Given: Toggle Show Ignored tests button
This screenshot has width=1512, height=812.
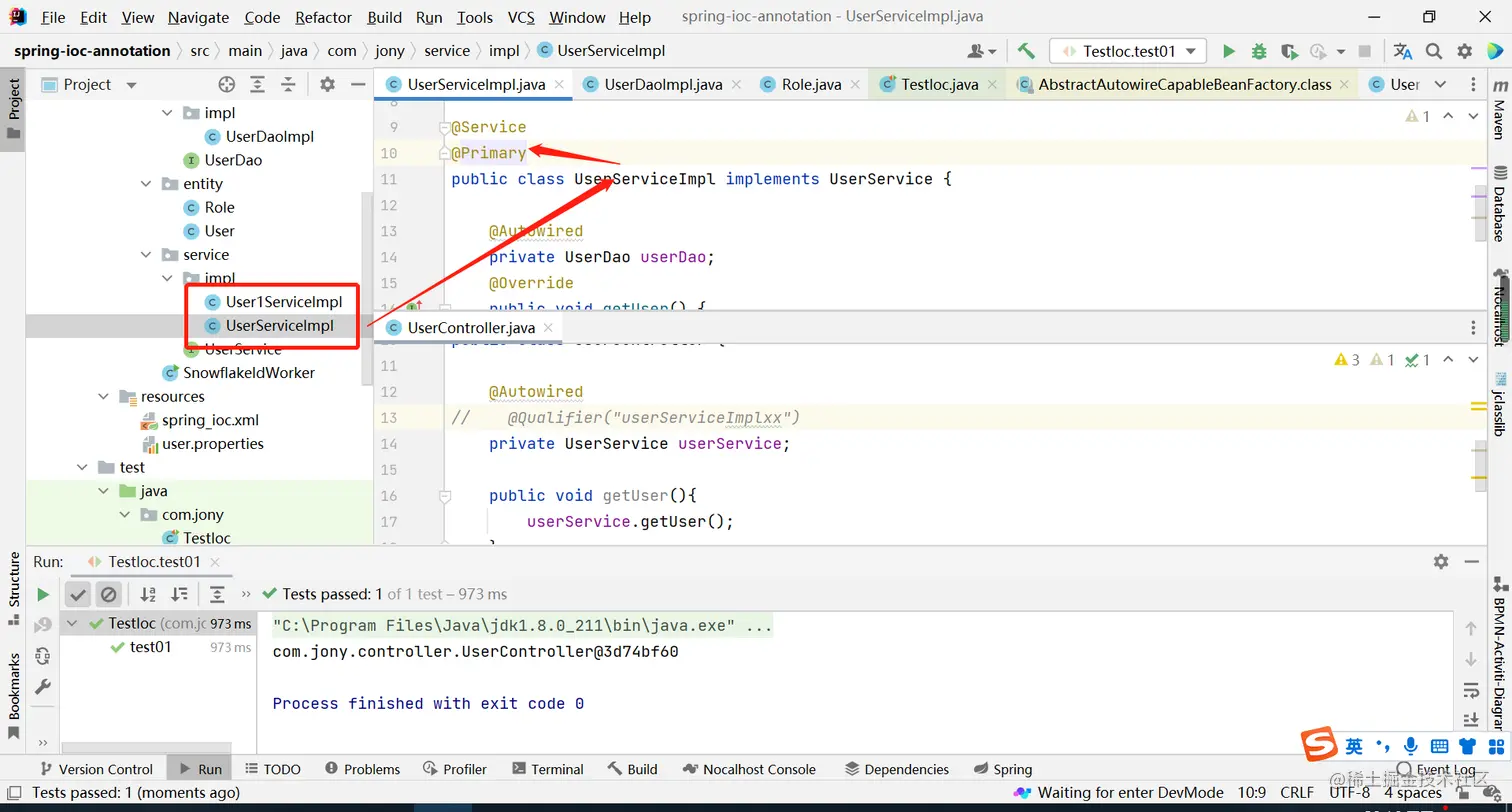Looking at the screenshot, I should [x=109, y=595].
